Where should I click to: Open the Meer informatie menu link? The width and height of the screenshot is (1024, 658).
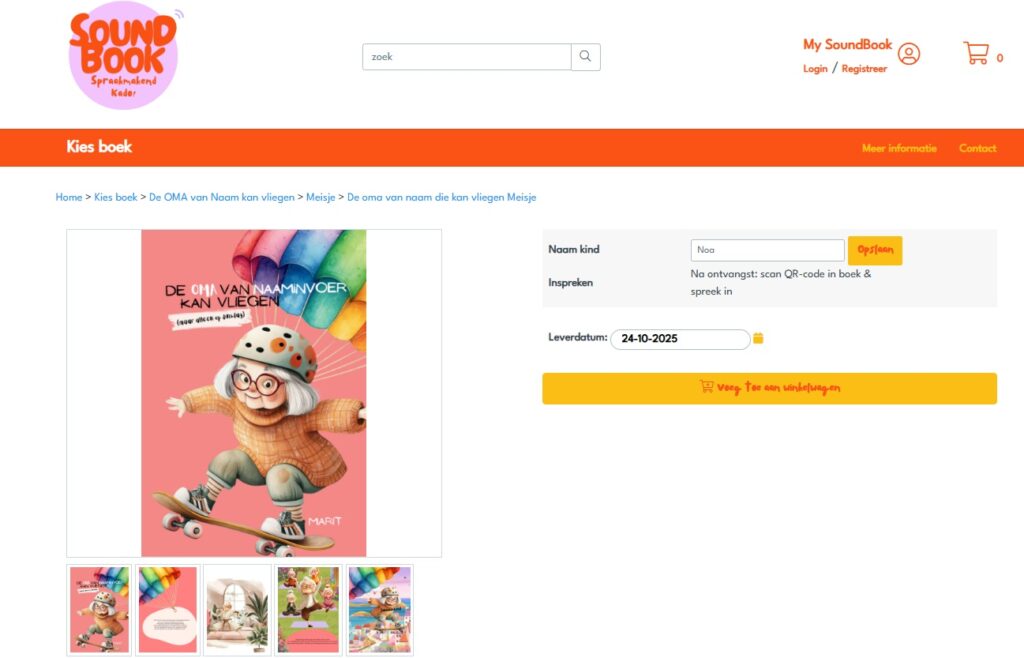(x=899, y=148)
